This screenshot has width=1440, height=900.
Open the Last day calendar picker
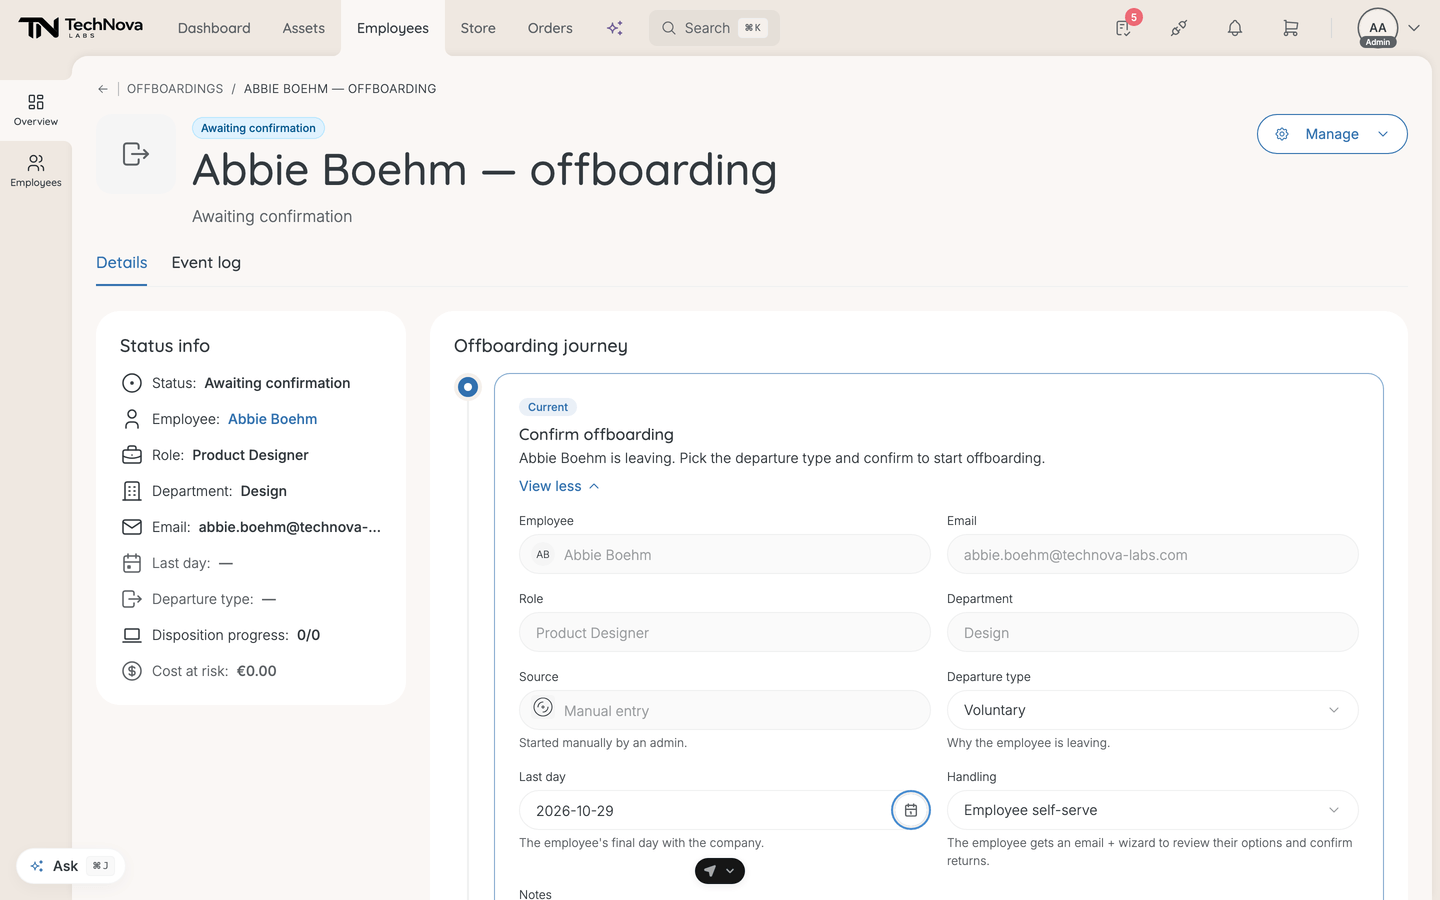pyautogui.click(x=911, y=810)
